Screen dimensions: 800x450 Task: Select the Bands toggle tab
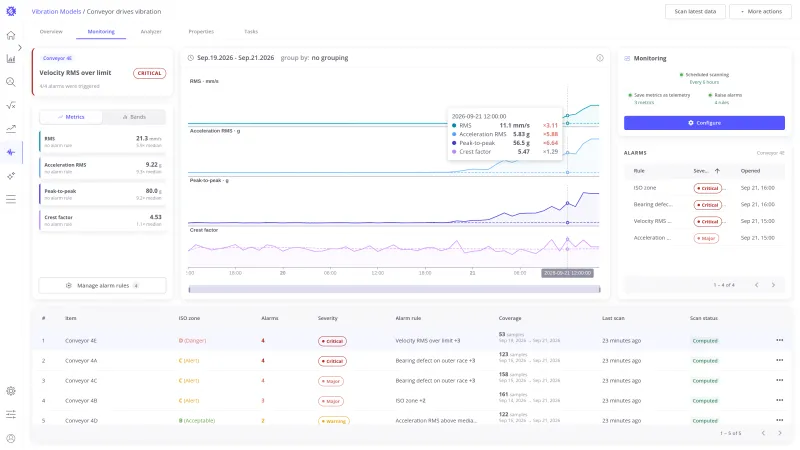click(134, 117)
